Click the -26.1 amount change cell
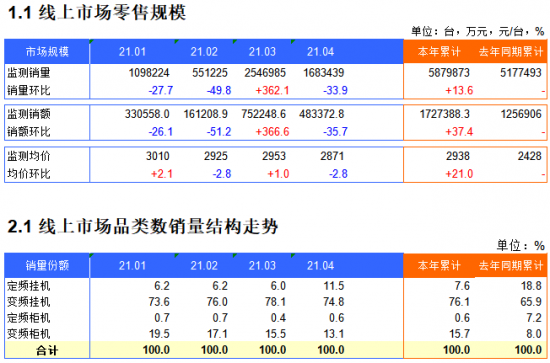The width and height of the screenshot is (550, 363). tap(161, 132)
